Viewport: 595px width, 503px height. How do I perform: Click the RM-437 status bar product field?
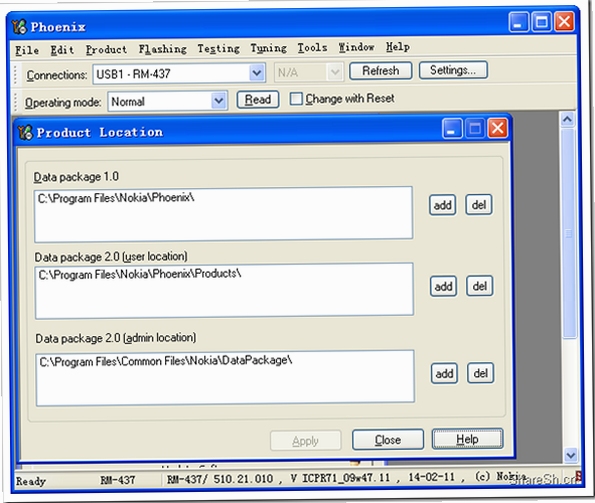tap(118, 480)
